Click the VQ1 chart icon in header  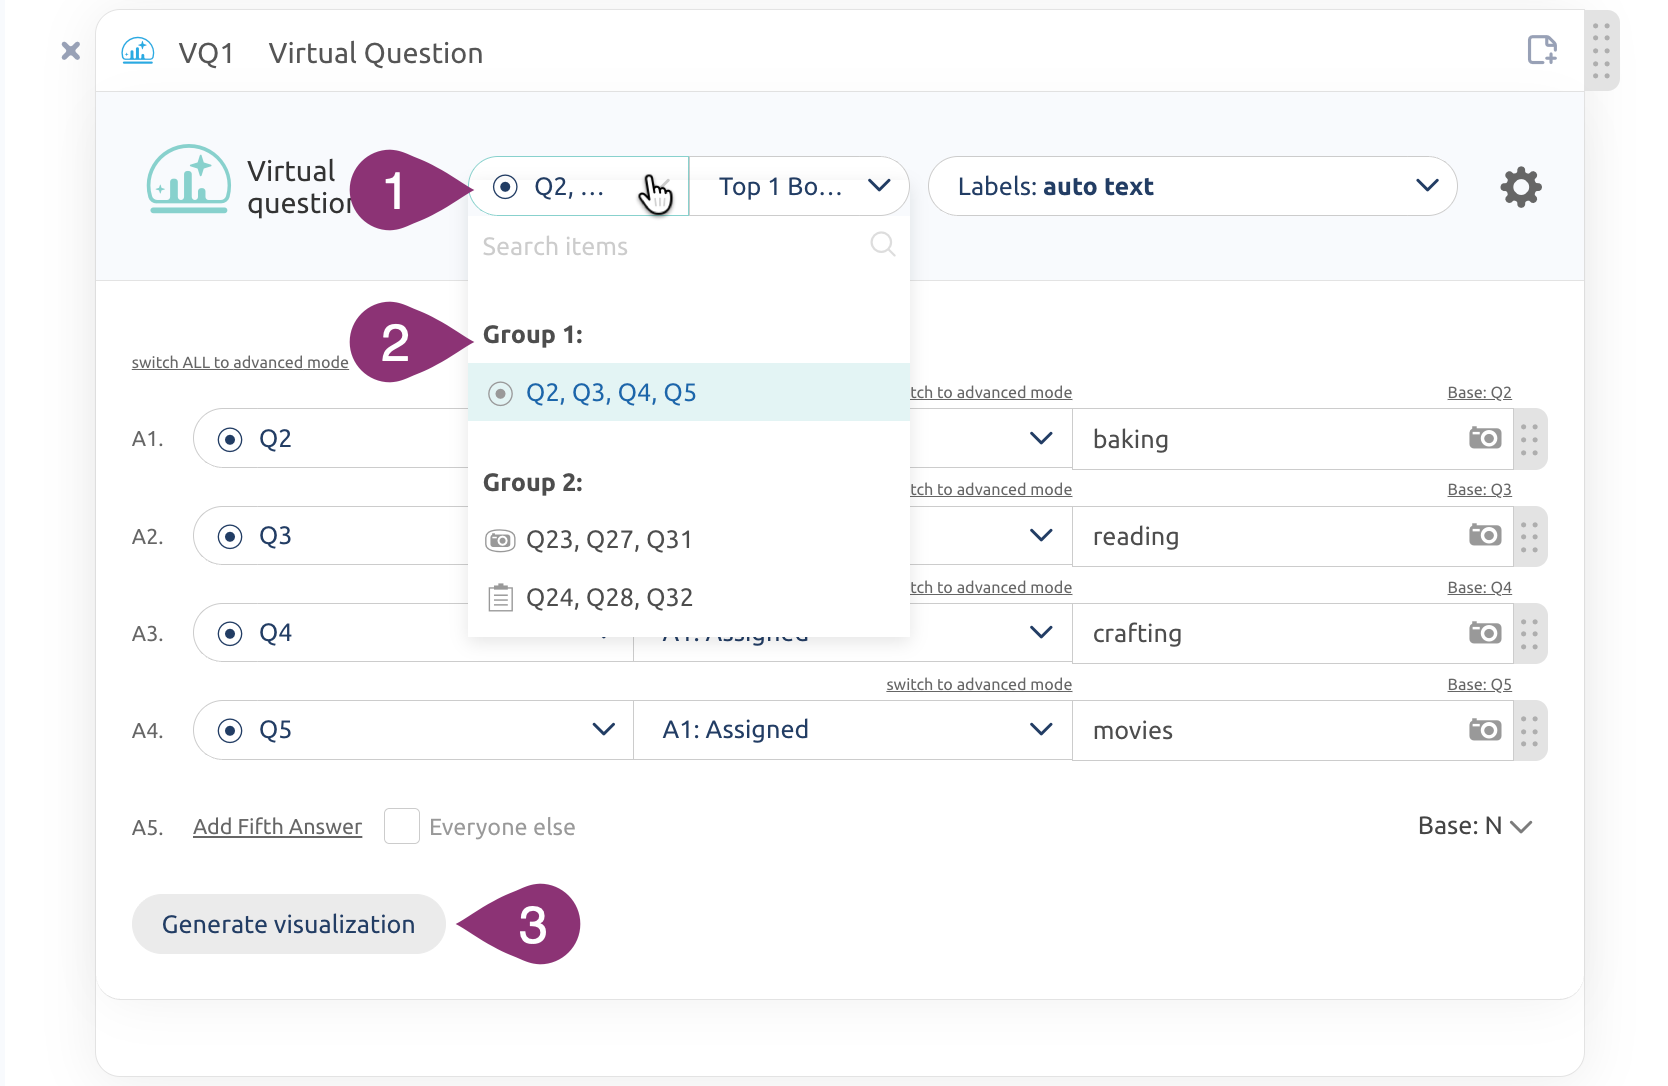click(138, 51)
